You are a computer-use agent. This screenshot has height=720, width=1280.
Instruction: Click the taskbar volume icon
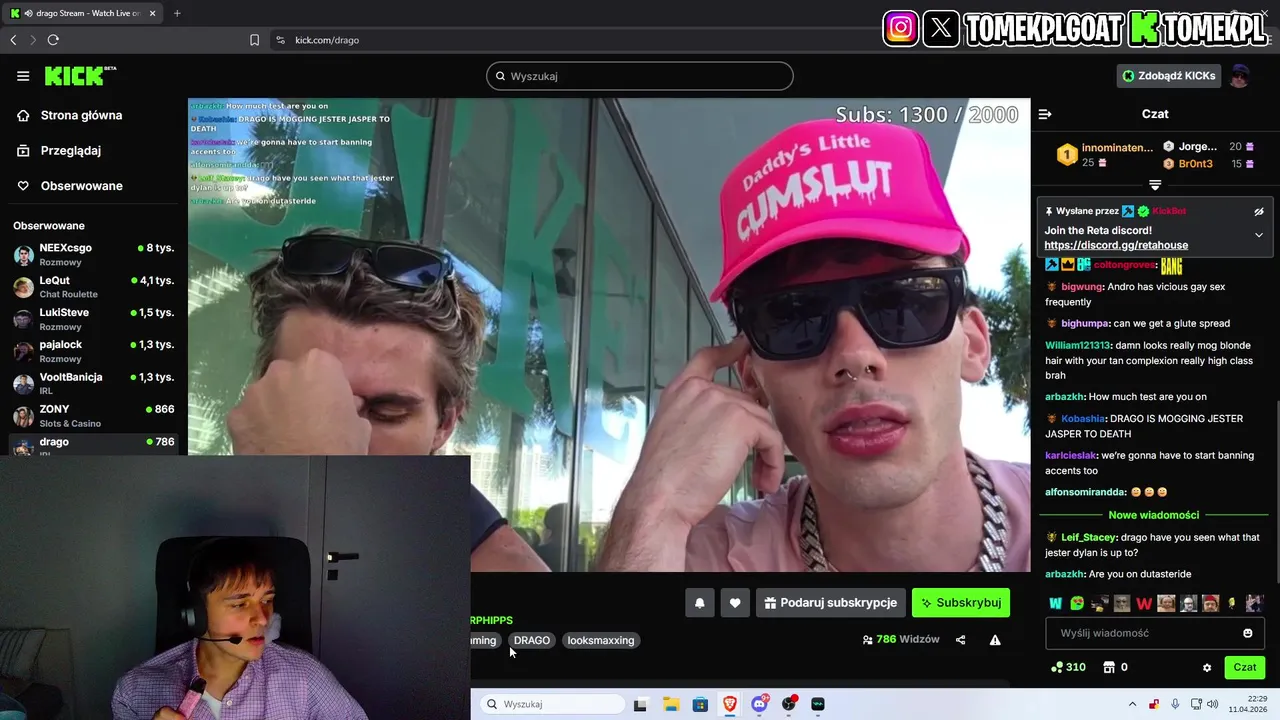(x=1212, y=704)
